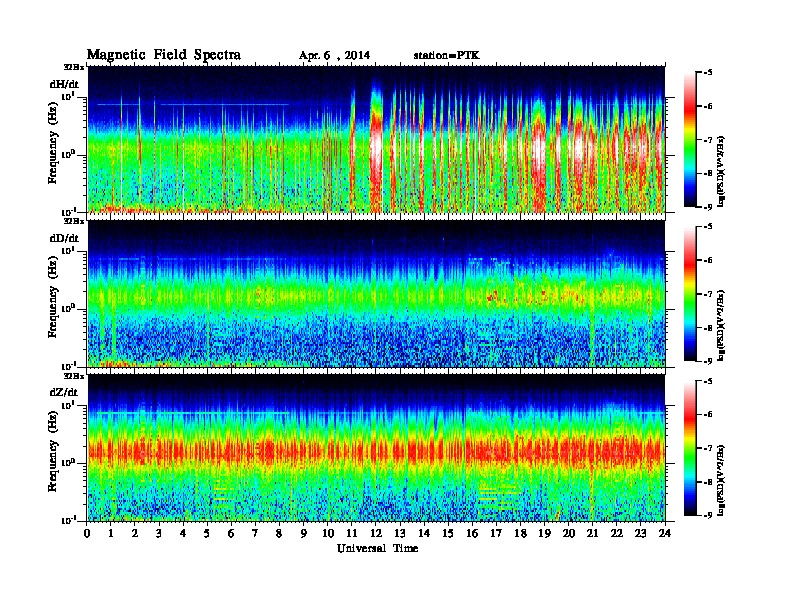Click the "station=PTK" label
Viewport: 792px width, 612px height.
[447, 56]
